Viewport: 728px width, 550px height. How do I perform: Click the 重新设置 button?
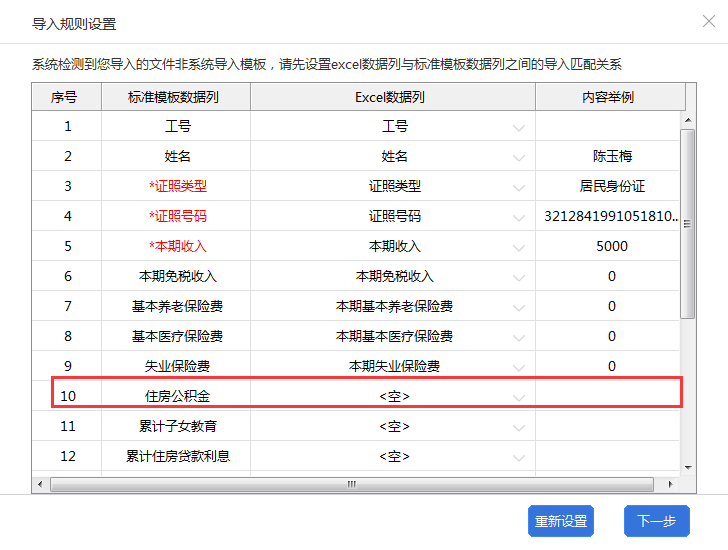tap(561, 521)
